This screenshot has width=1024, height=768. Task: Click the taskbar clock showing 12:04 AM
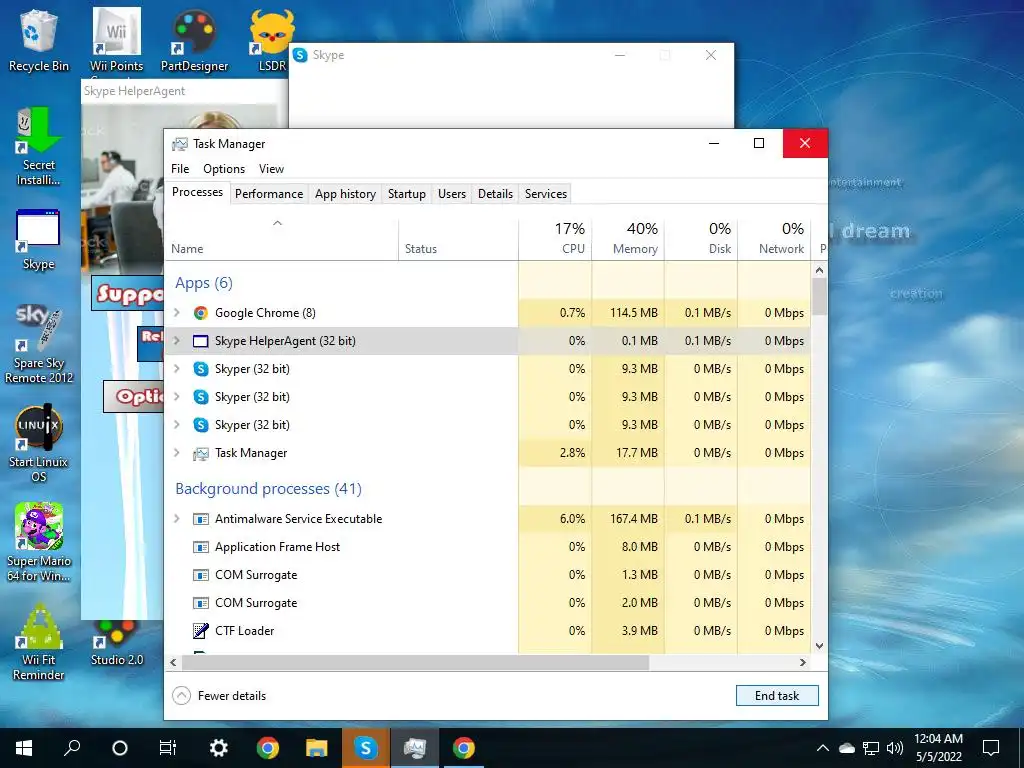click(x=938, y=748)
